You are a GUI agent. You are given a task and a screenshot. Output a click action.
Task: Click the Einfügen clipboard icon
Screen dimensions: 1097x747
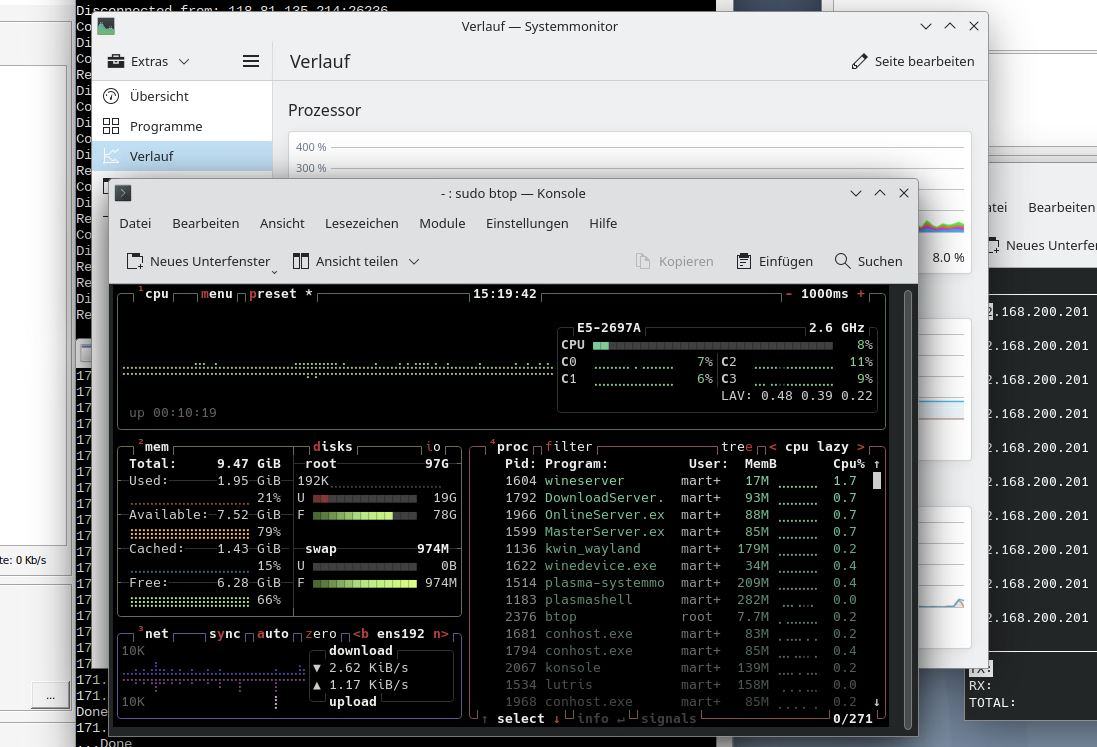point(744,262)
